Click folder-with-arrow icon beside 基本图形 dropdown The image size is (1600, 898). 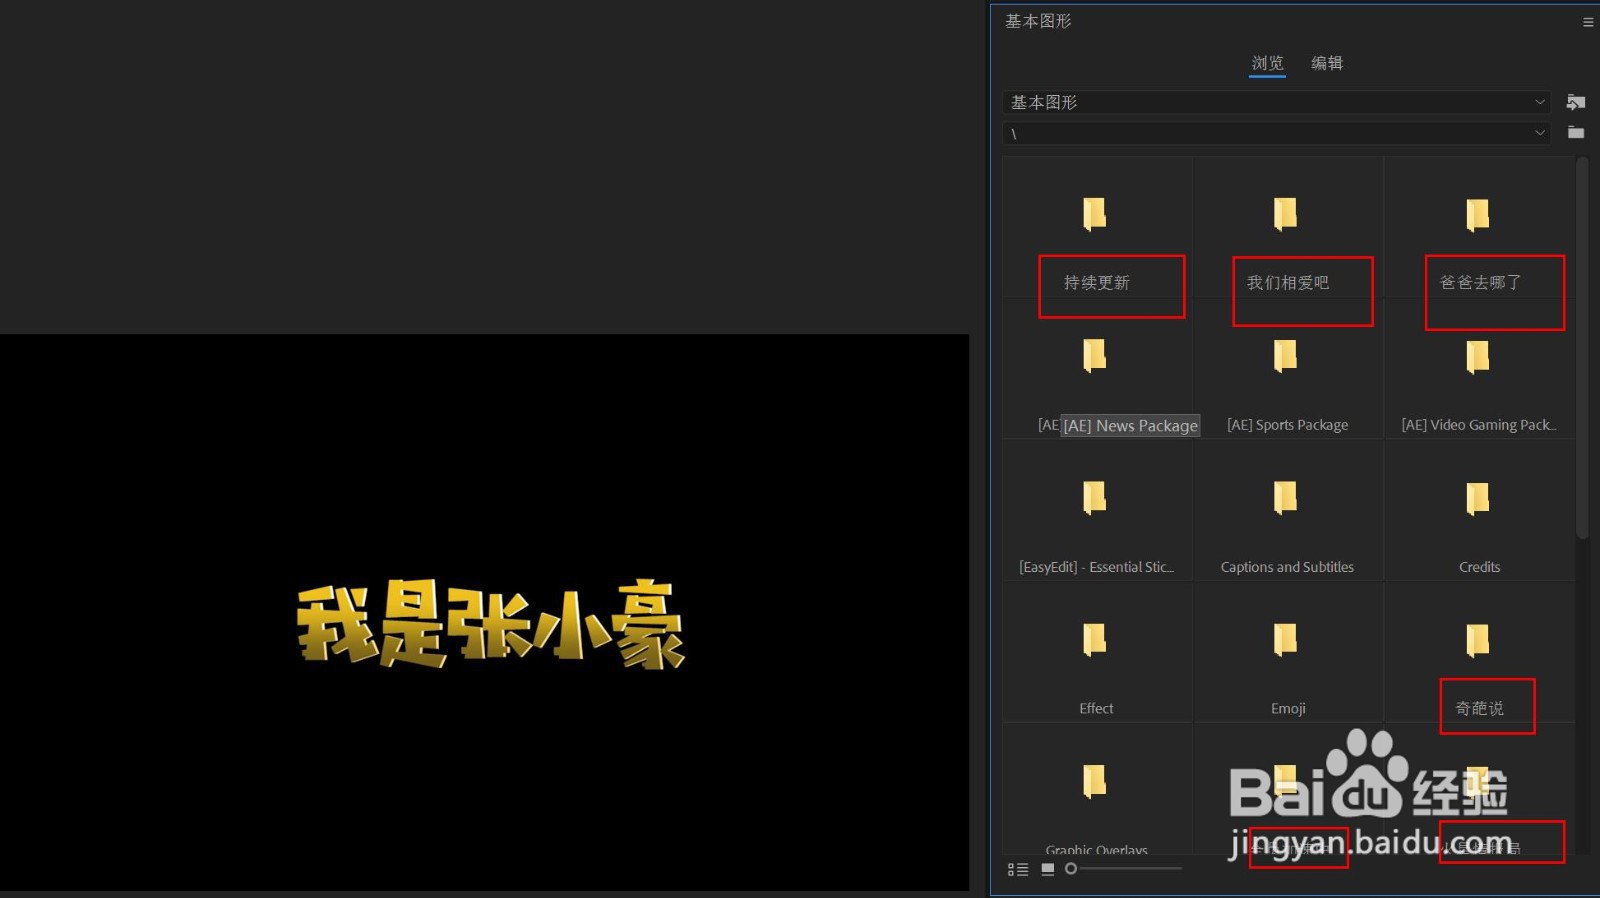coord(1576,102)
